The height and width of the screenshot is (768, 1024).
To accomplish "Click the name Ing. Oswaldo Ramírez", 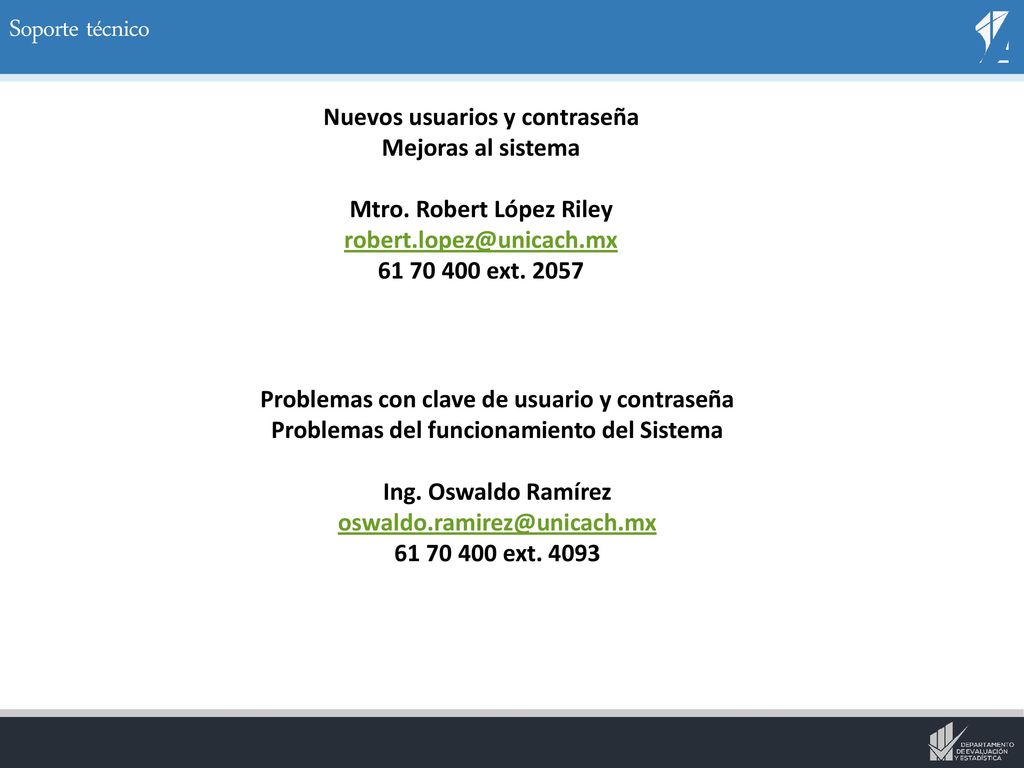I will (497, 492).
